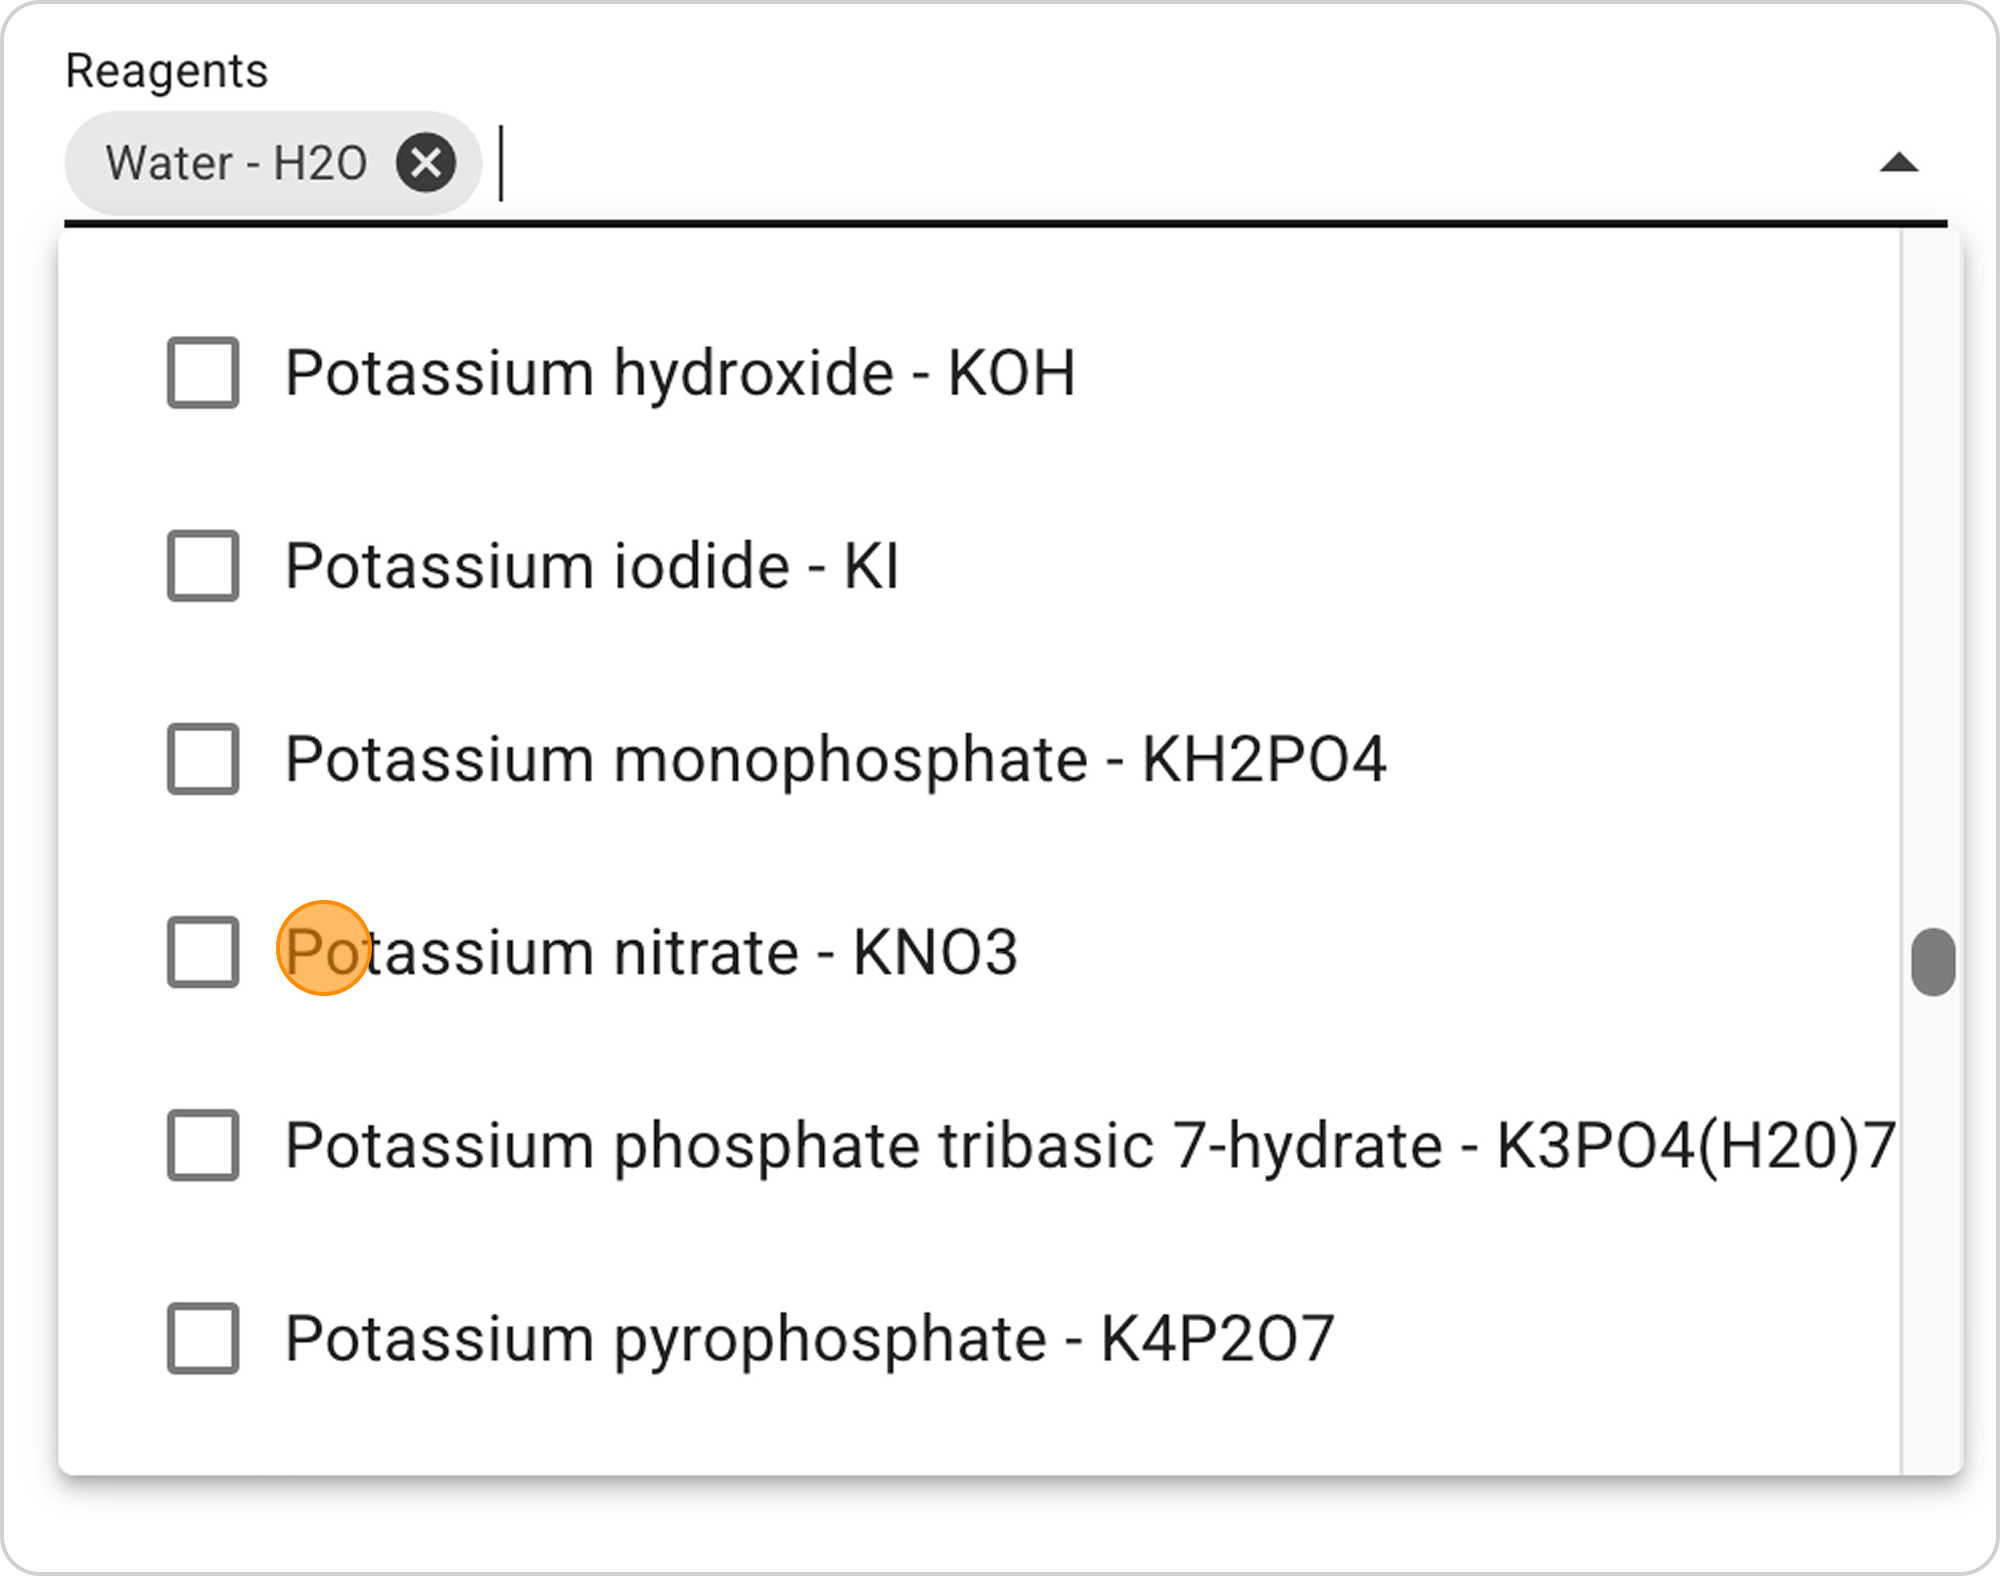Check the Potassium nitrate checkbox
The width and height of the screenshot is (2000, 1576).
click(x=203, y=952)
